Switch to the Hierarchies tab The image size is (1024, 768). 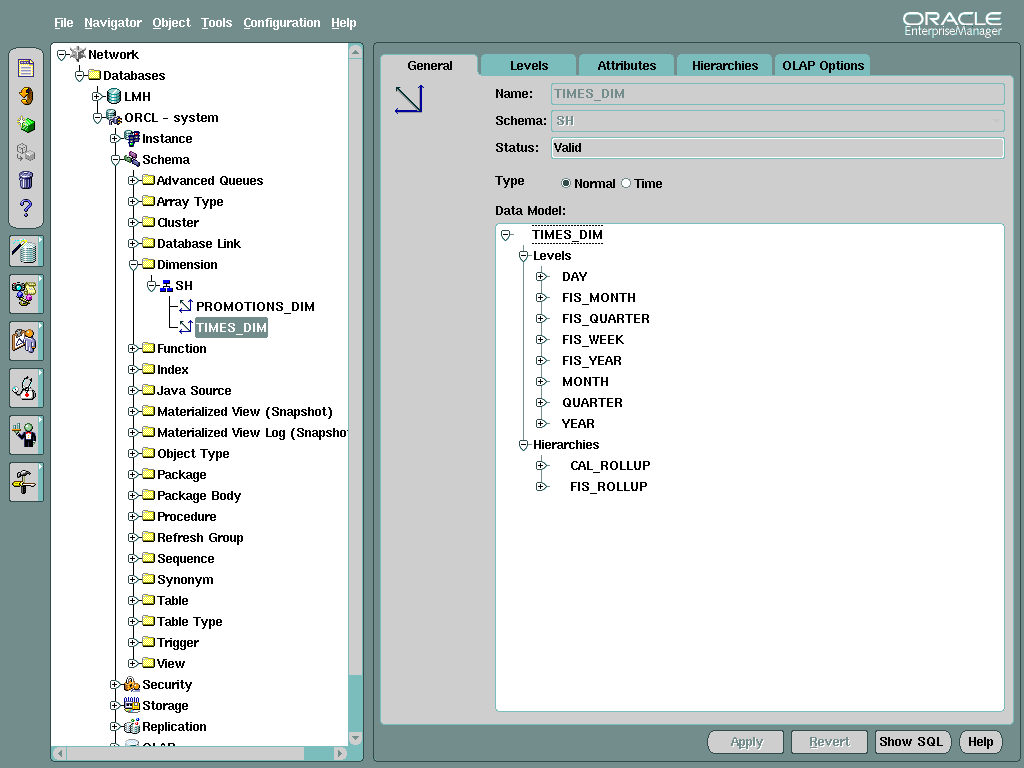pyautogui.click(x=724, y=66)
